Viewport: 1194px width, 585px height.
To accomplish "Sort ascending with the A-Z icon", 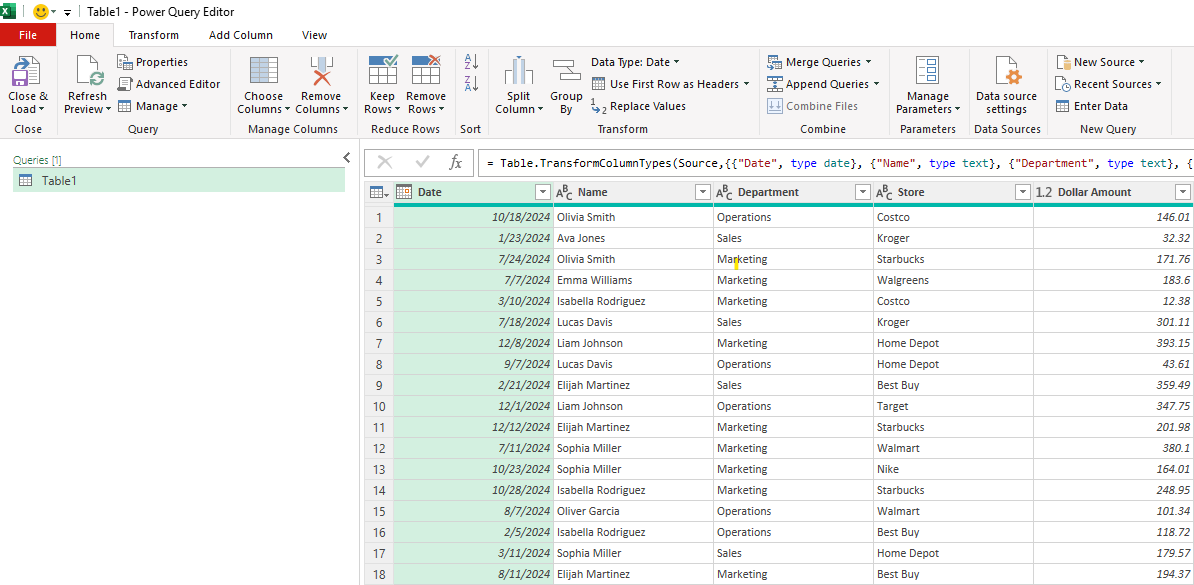I will [471, 62].
